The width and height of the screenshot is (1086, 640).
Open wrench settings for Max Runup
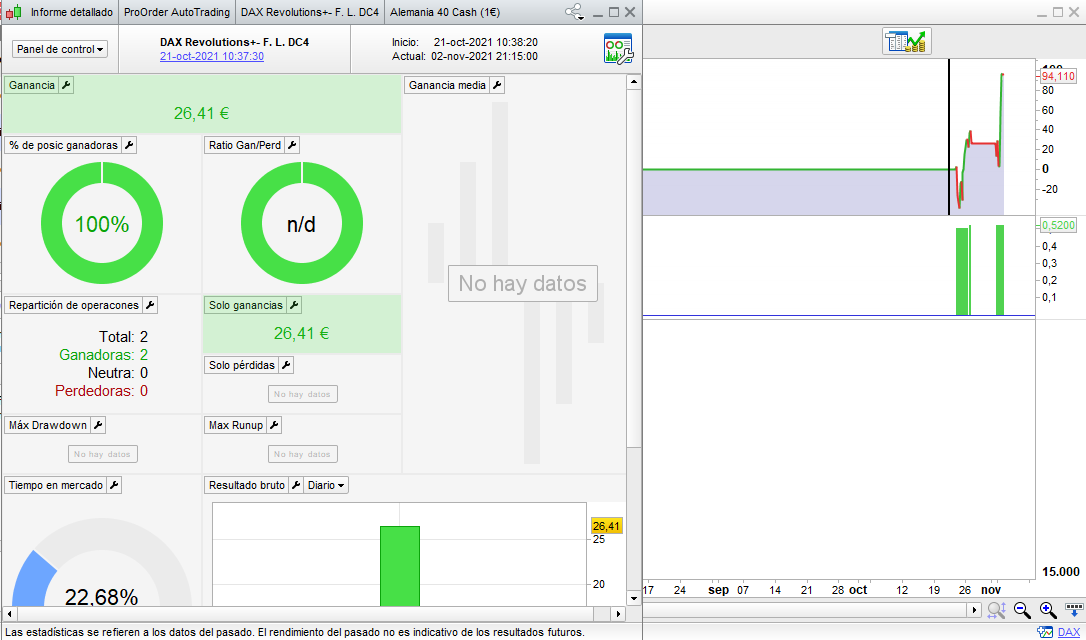click(x=274, y=425)
